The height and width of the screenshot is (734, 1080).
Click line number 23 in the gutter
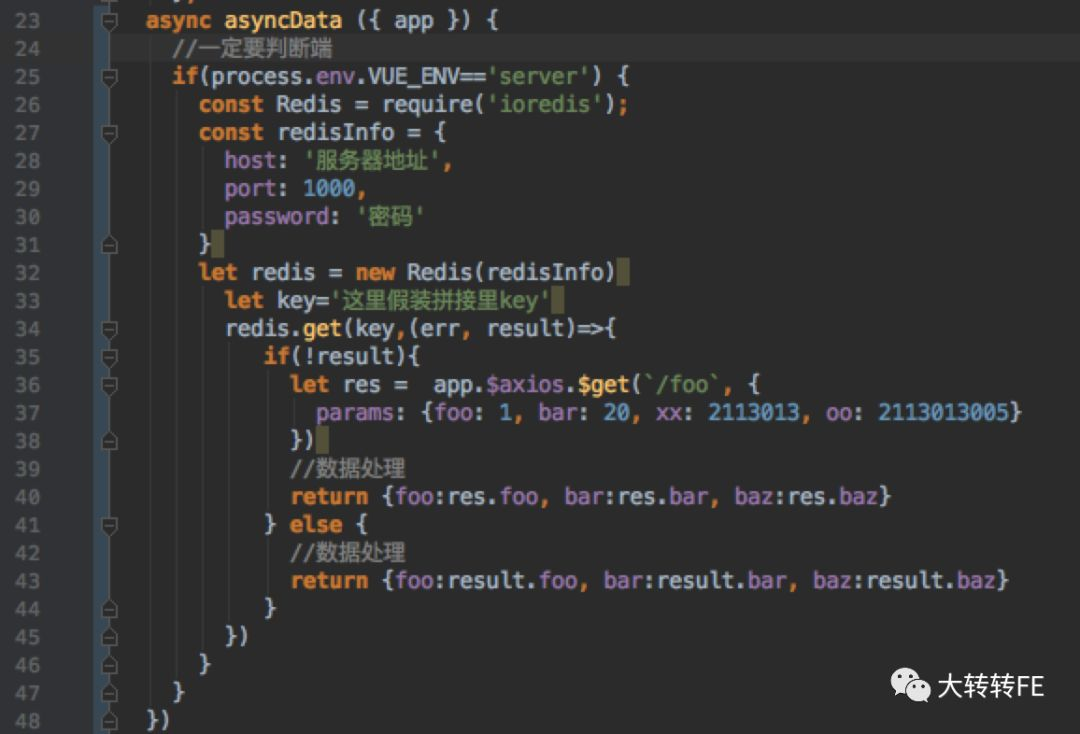pyautogui.click(x=28, y=21)
